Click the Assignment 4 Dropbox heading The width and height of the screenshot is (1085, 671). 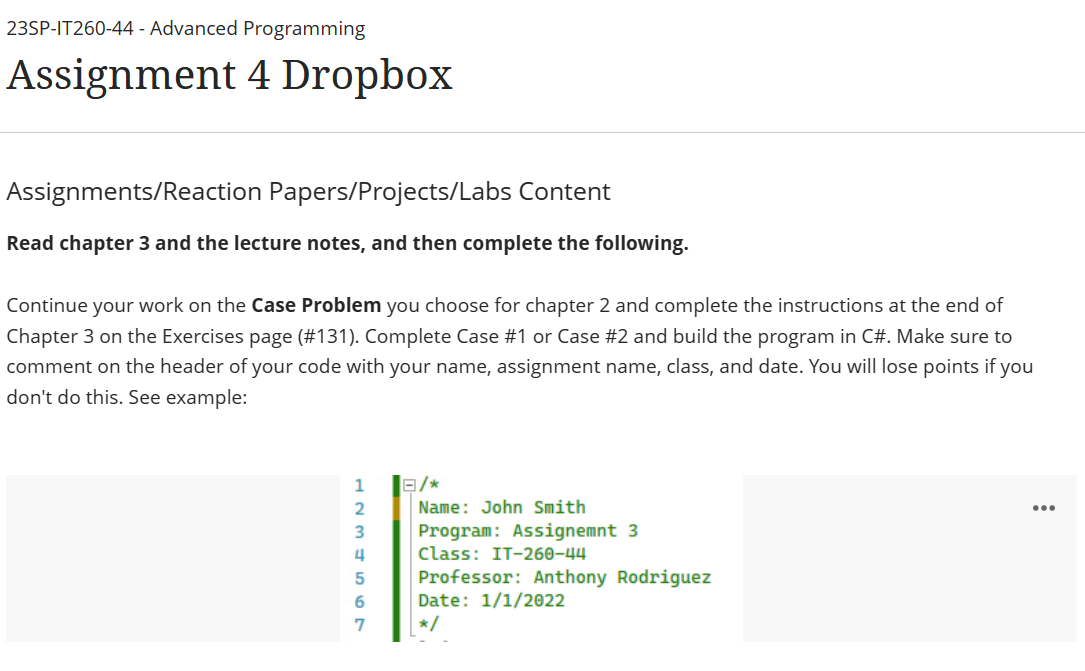point(229,75)
